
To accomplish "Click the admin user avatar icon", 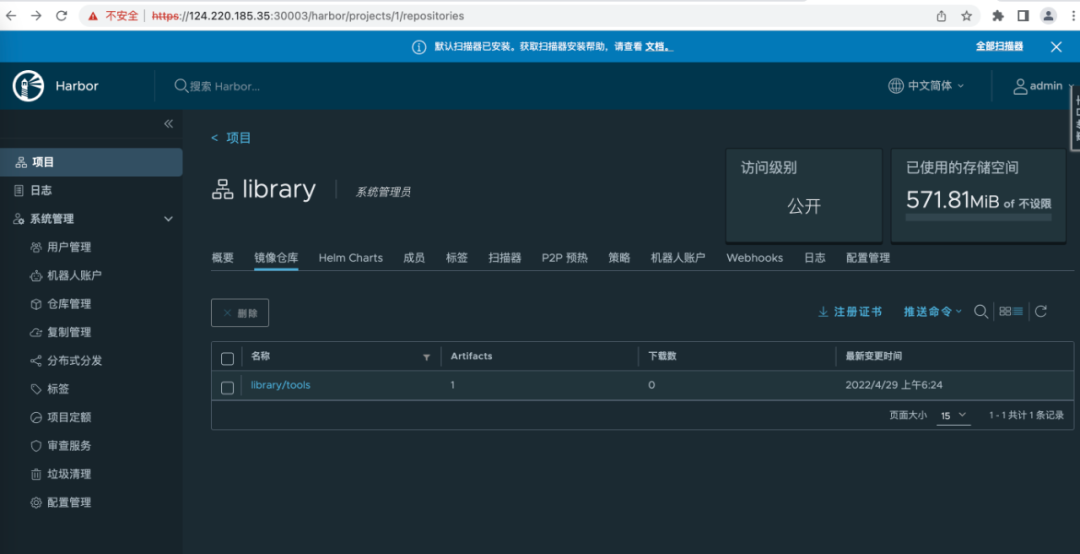I will click(1020, 86).
